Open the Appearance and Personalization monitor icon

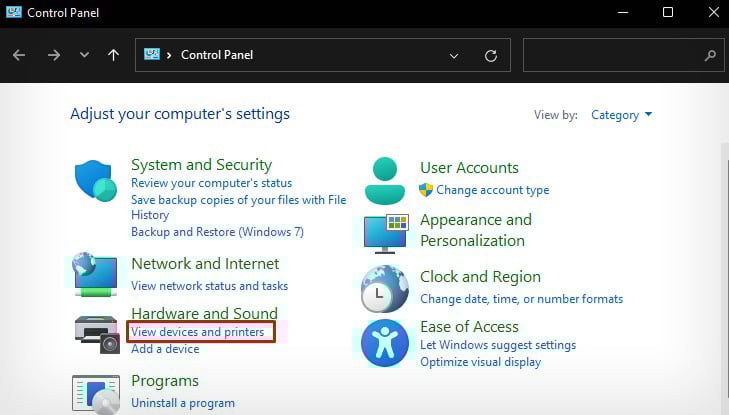[386, 234]
